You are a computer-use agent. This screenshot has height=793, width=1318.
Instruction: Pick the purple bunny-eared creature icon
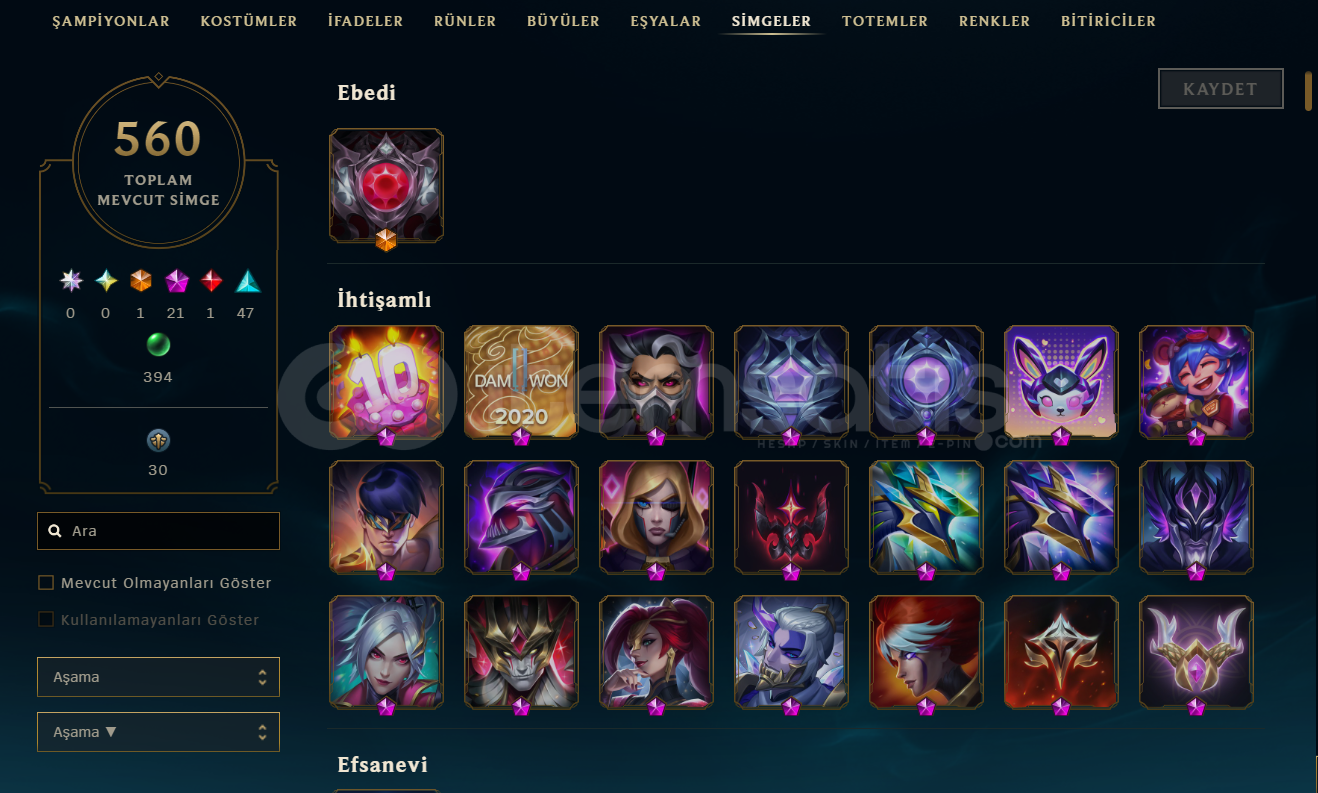pyautogui.click(x=1061, y=382)
